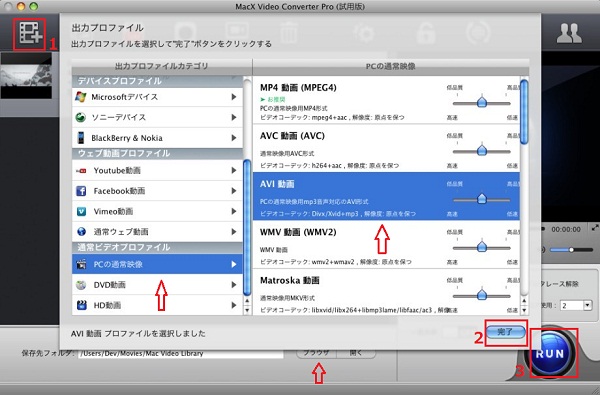The height and width of the screenshot is (395, 600).
Task: Adjust MP4 quality slider handle
Action: coord(482,102)
